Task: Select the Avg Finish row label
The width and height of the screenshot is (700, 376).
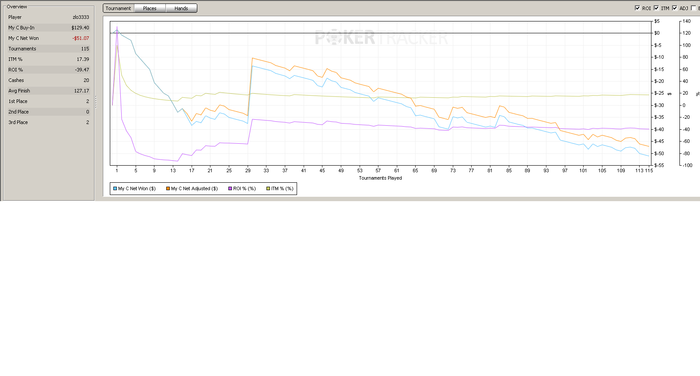Action: pyautogui.click(x=19, y=91)
